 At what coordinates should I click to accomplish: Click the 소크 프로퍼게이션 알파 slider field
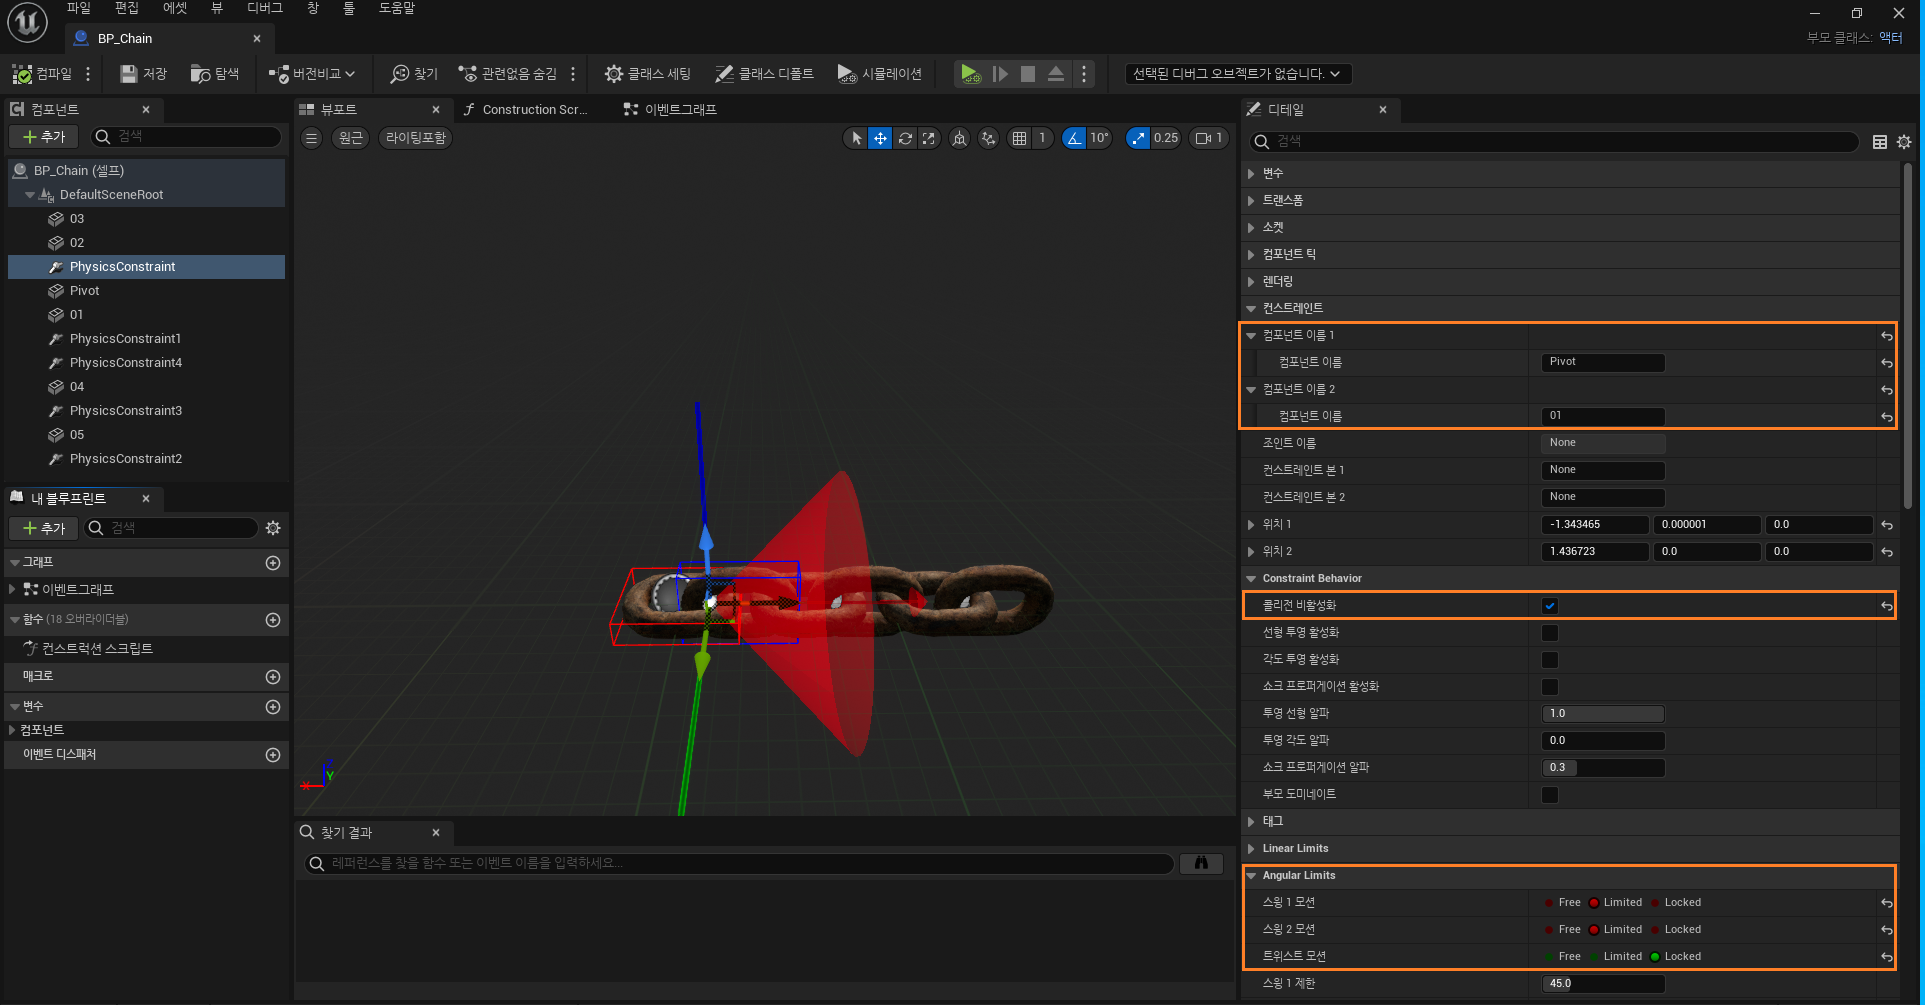(1603, 768)
